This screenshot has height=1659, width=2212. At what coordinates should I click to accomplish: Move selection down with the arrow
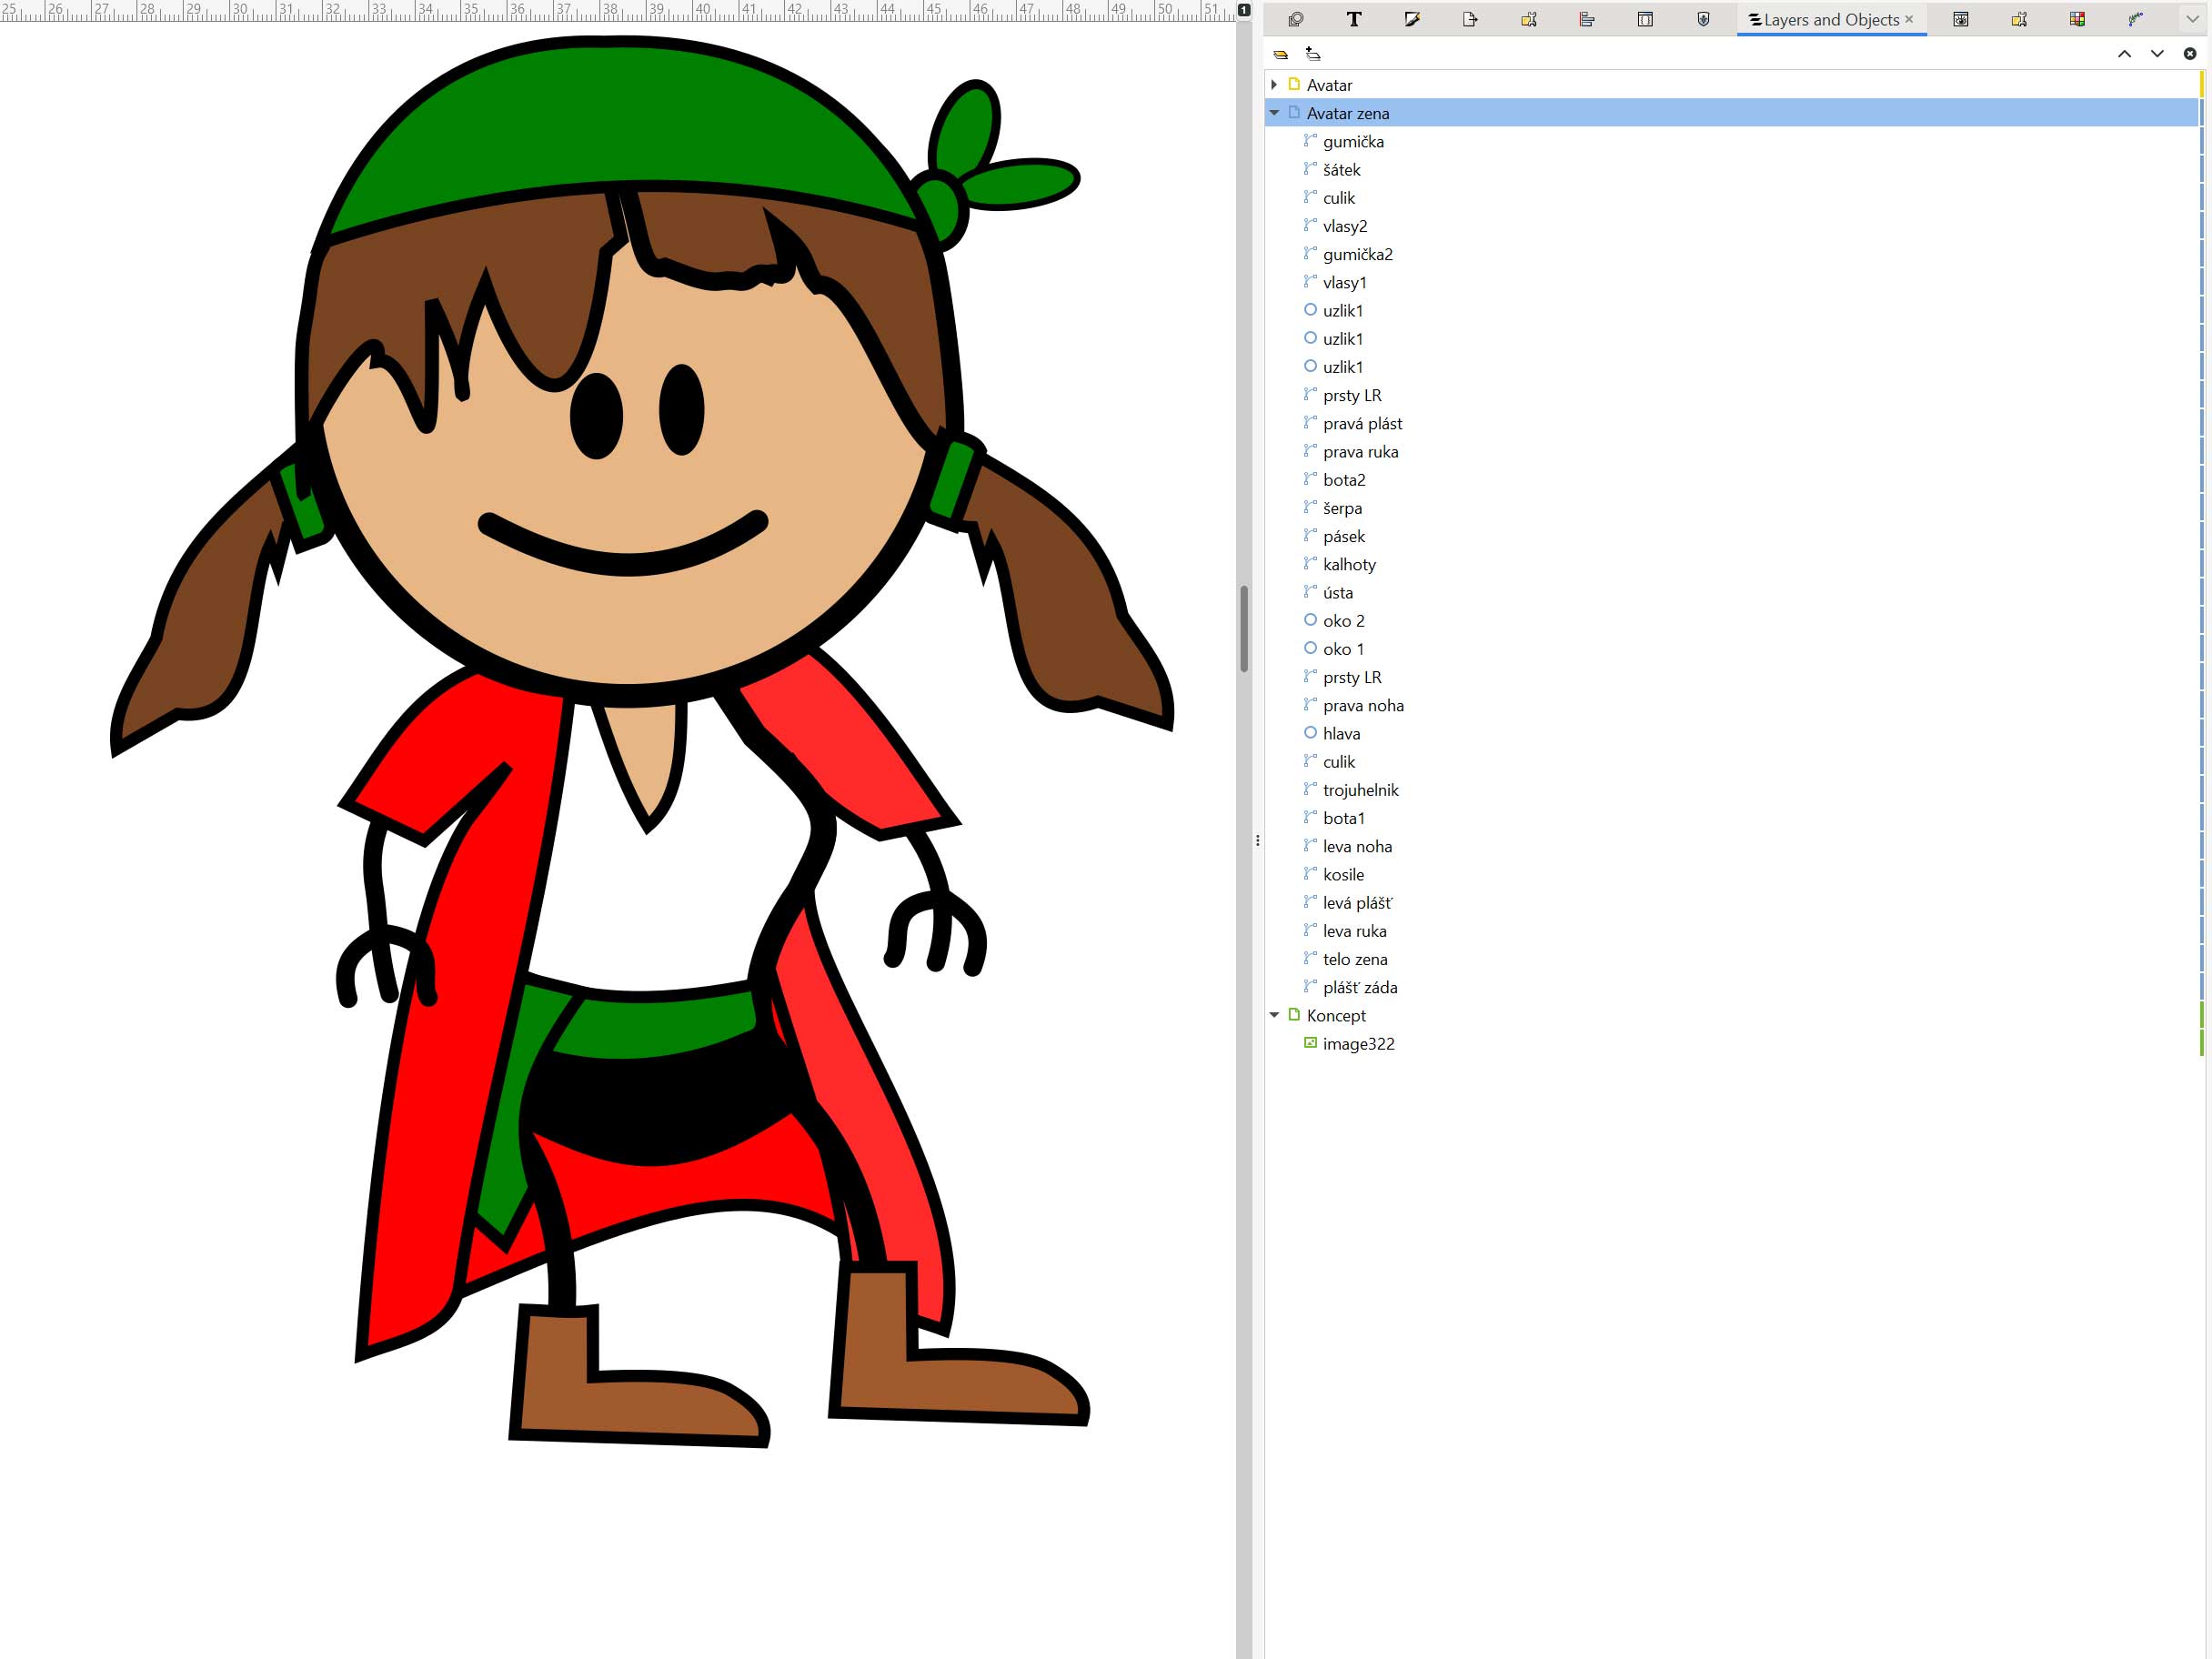(2157, 54)
